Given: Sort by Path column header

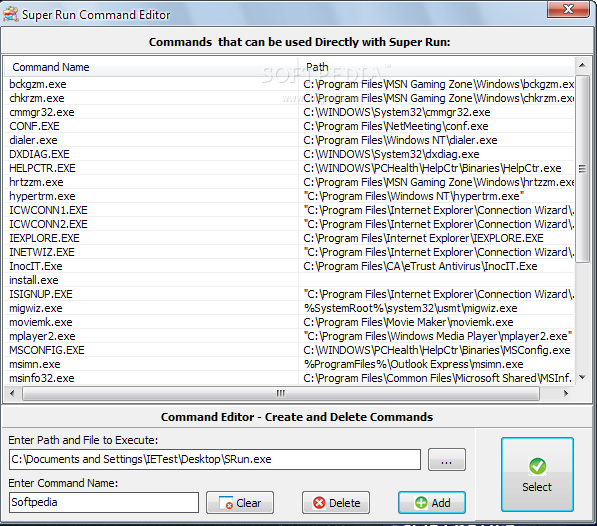Looking at the screenshot, I should click(x=437, y=67).
